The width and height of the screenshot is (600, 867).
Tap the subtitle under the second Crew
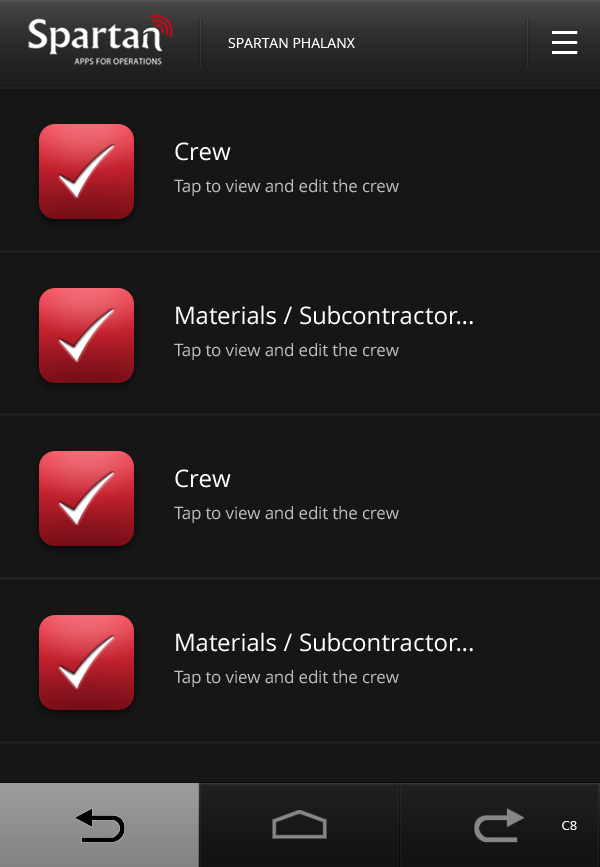point(286,514)
